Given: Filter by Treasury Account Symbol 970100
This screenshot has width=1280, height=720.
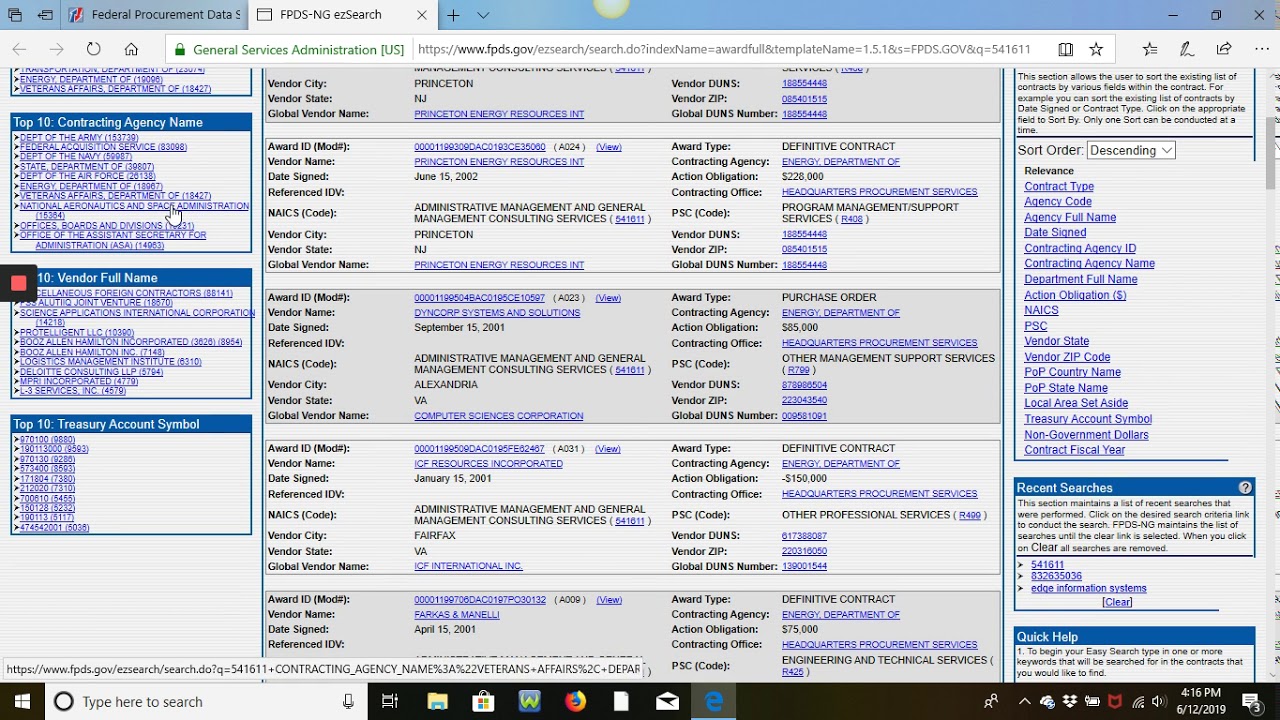Looking at the screenshot, I should click(47, 440).
